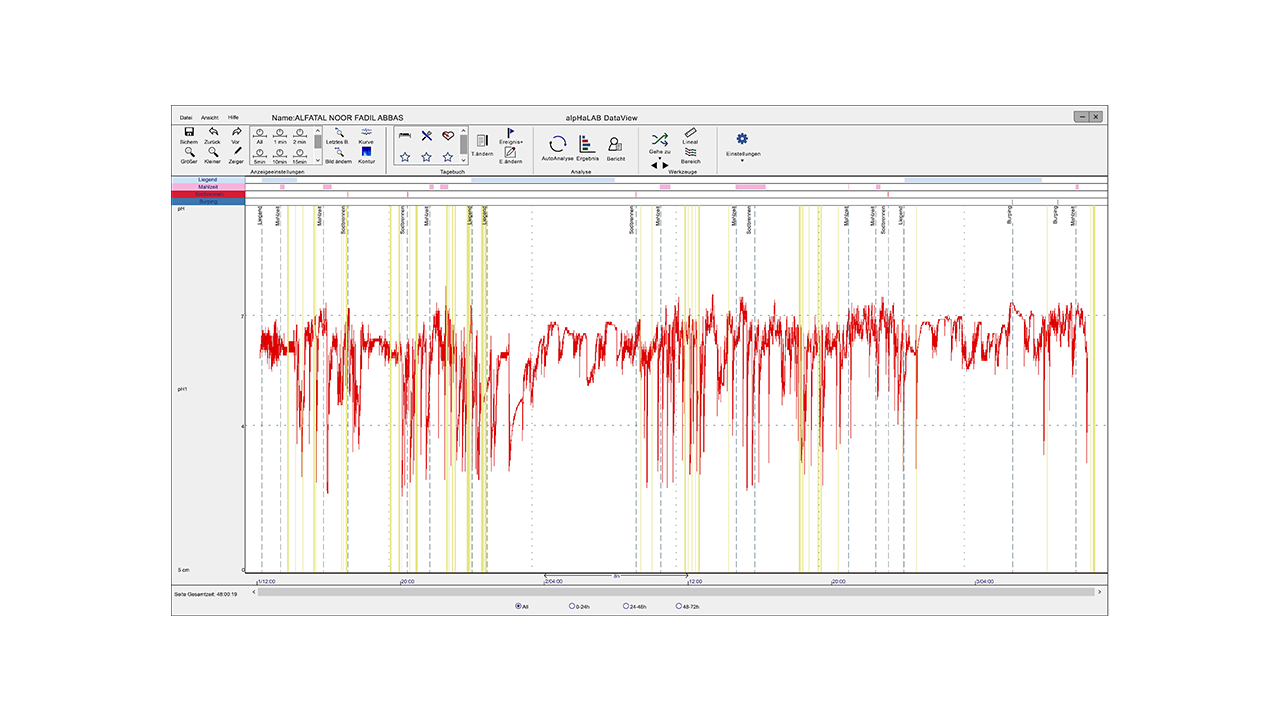Click down arrow of Tagebuch list

(x=464, y=160)
